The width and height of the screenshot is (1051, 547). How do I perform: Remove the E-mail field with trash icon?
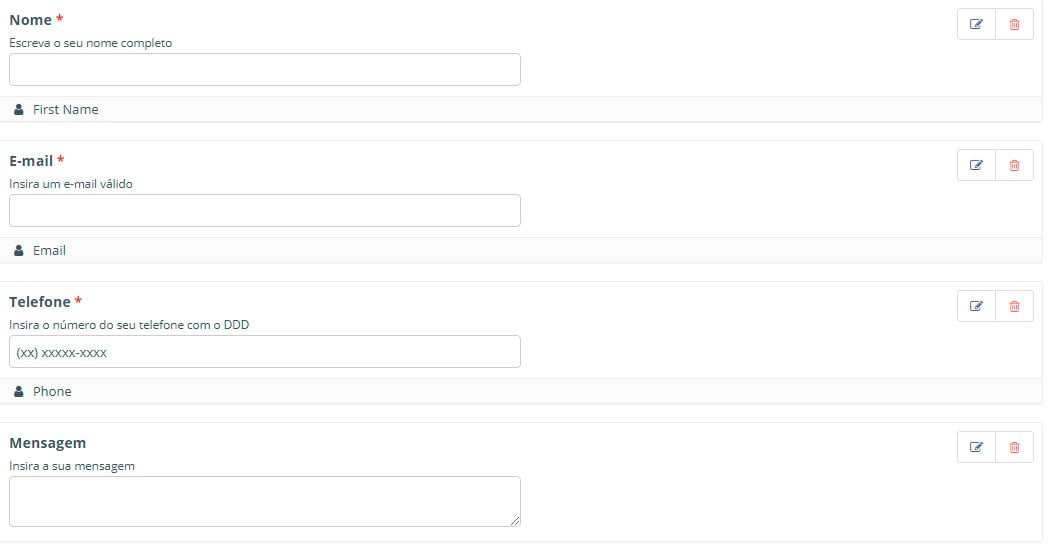tap(1014, 166)
